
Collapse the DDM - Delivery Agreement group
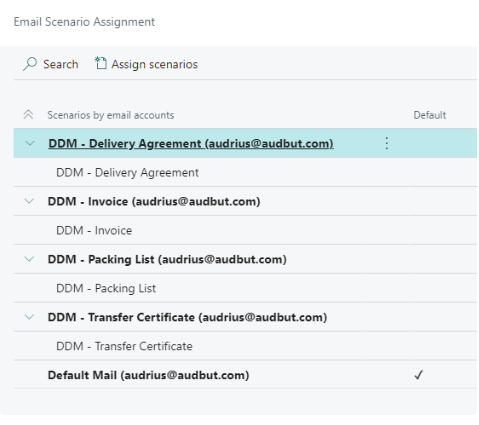point(30,143)
